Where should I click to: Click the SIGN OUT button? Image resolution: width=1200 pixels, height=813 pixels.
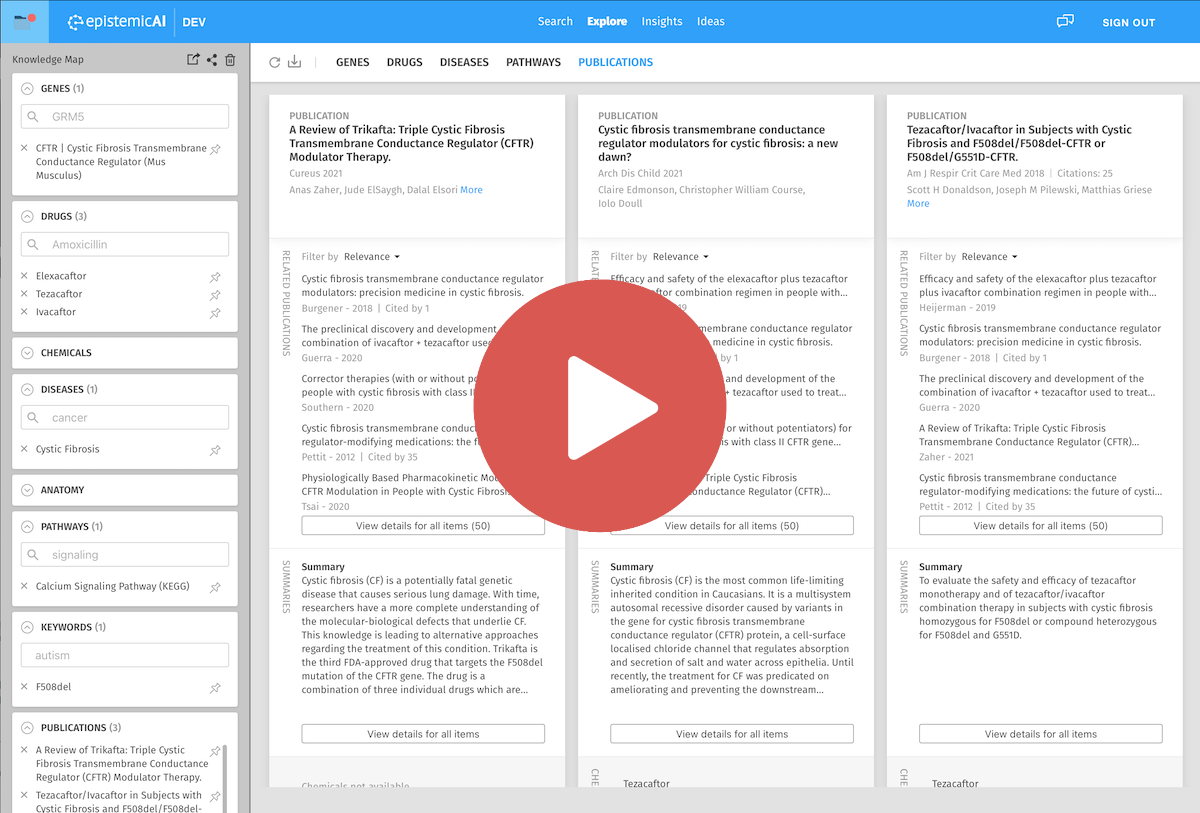(1128, 22)
